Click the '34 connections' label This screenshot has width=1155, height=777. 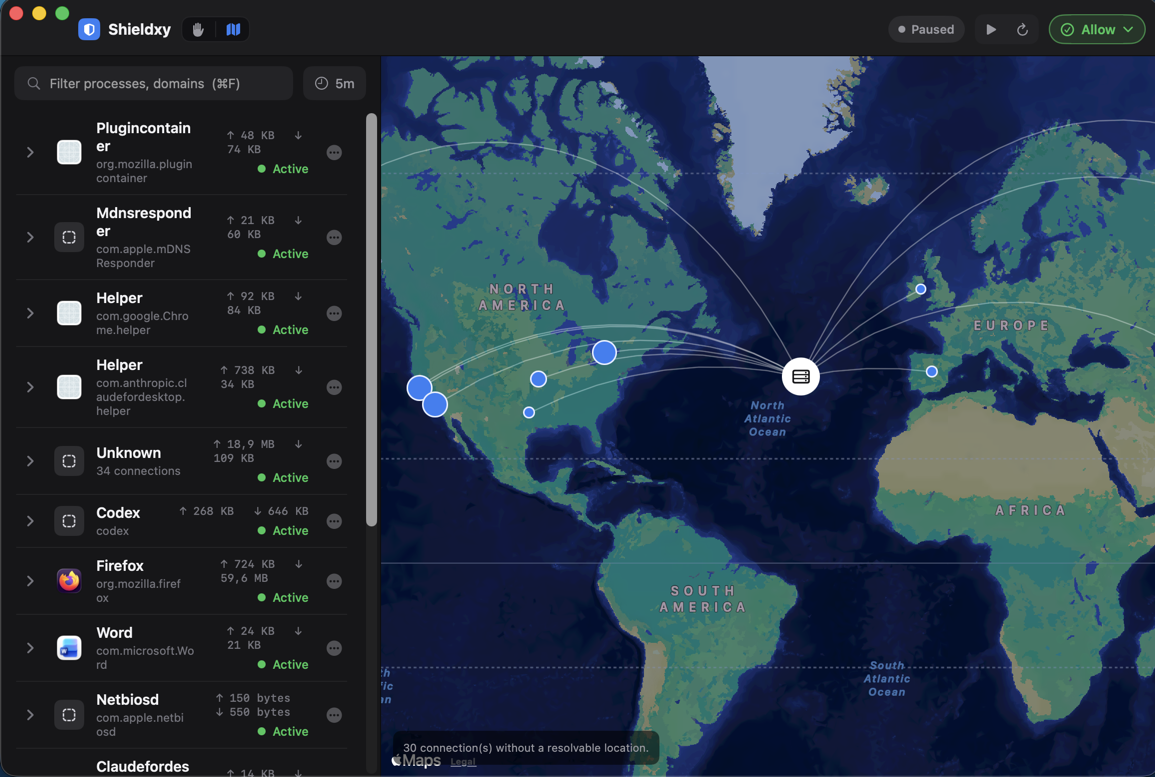pos(138,471)
